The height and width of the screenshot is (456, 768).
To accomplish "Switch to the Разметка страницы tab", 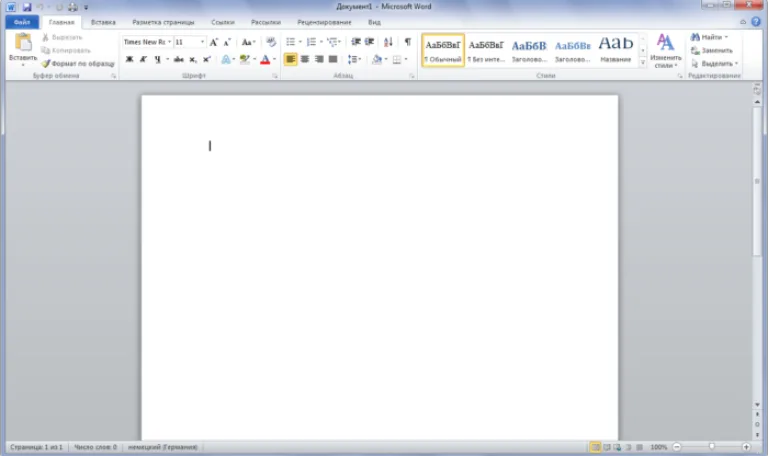I will [163, 23].
